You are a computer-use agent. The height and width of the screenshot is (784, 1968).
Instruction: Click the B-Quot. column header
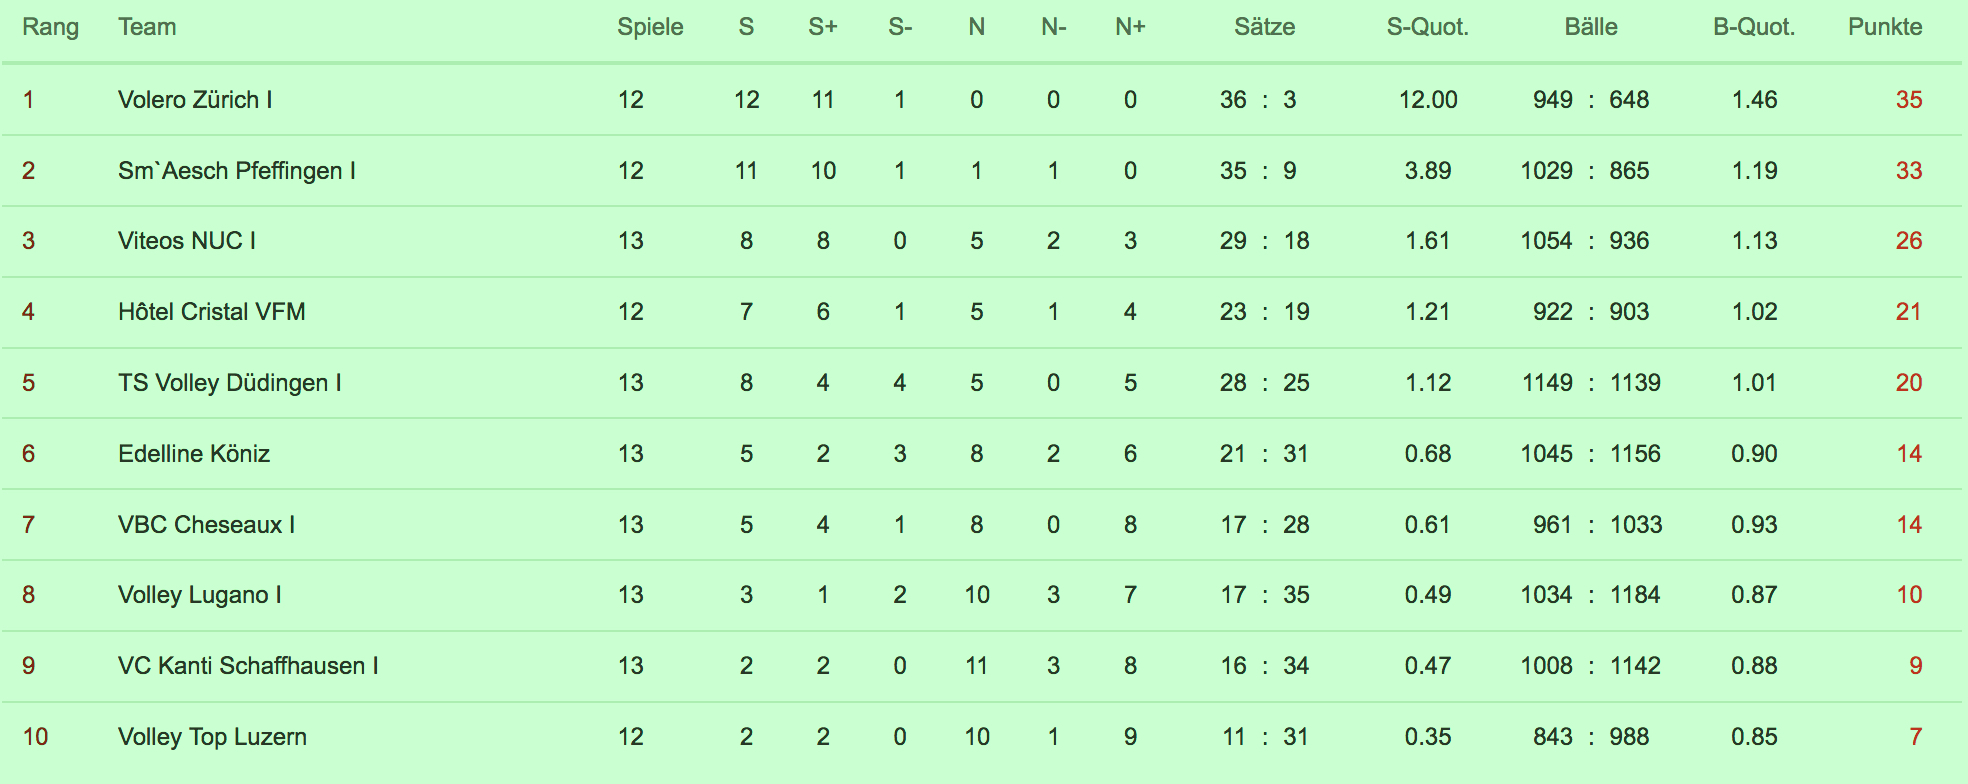click(1754, 27)
